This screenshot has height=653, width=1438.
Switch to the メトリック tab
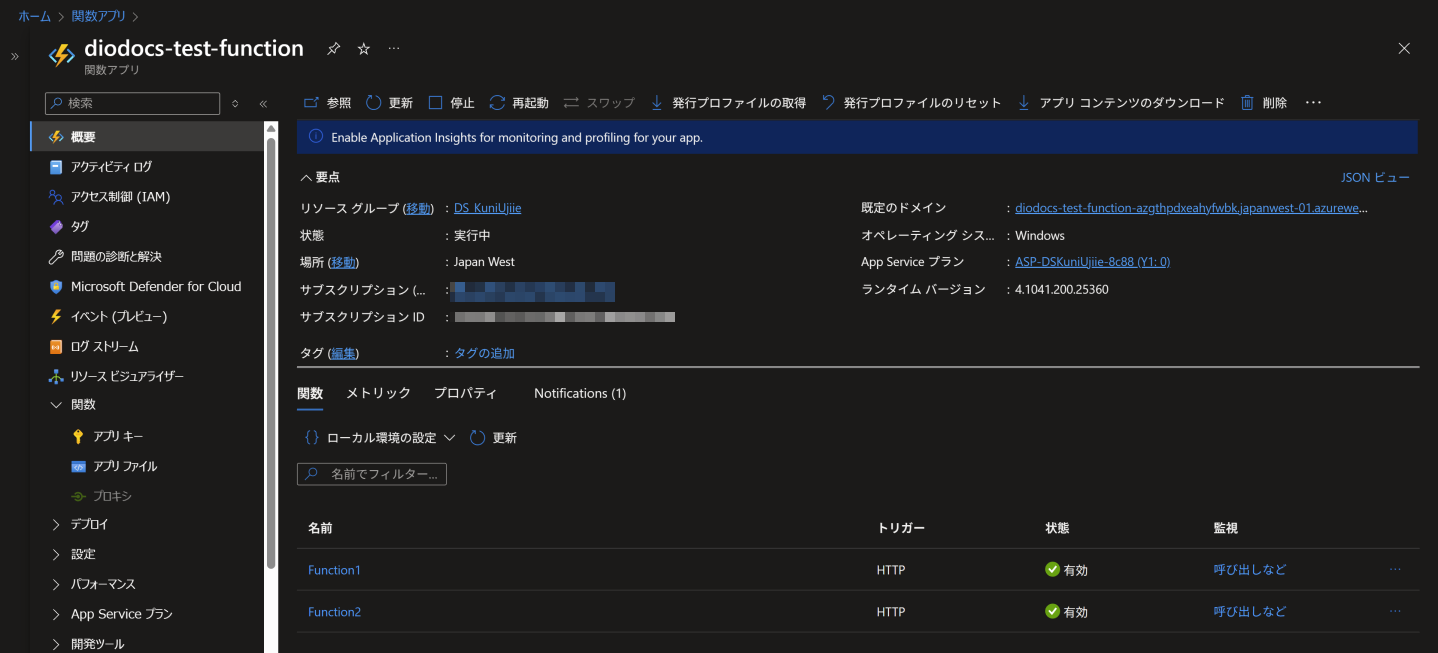tap(378, 393)
